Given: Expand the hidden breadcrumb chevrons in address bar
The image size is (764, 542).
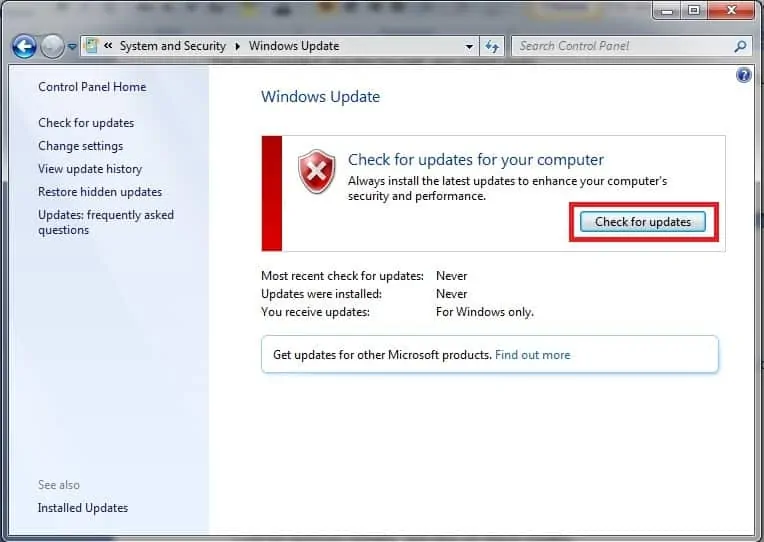Looking at the screenshot, I should [x=108, y=46].
